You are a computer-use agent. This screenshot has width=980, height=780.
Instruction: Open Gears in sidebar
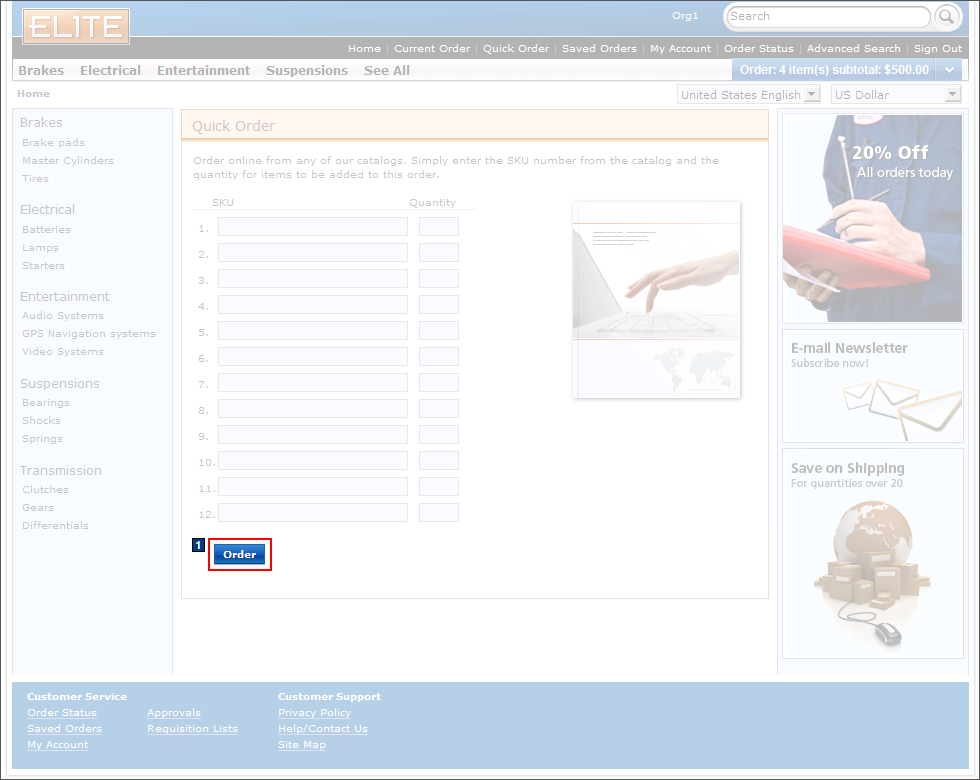(38, 508)
